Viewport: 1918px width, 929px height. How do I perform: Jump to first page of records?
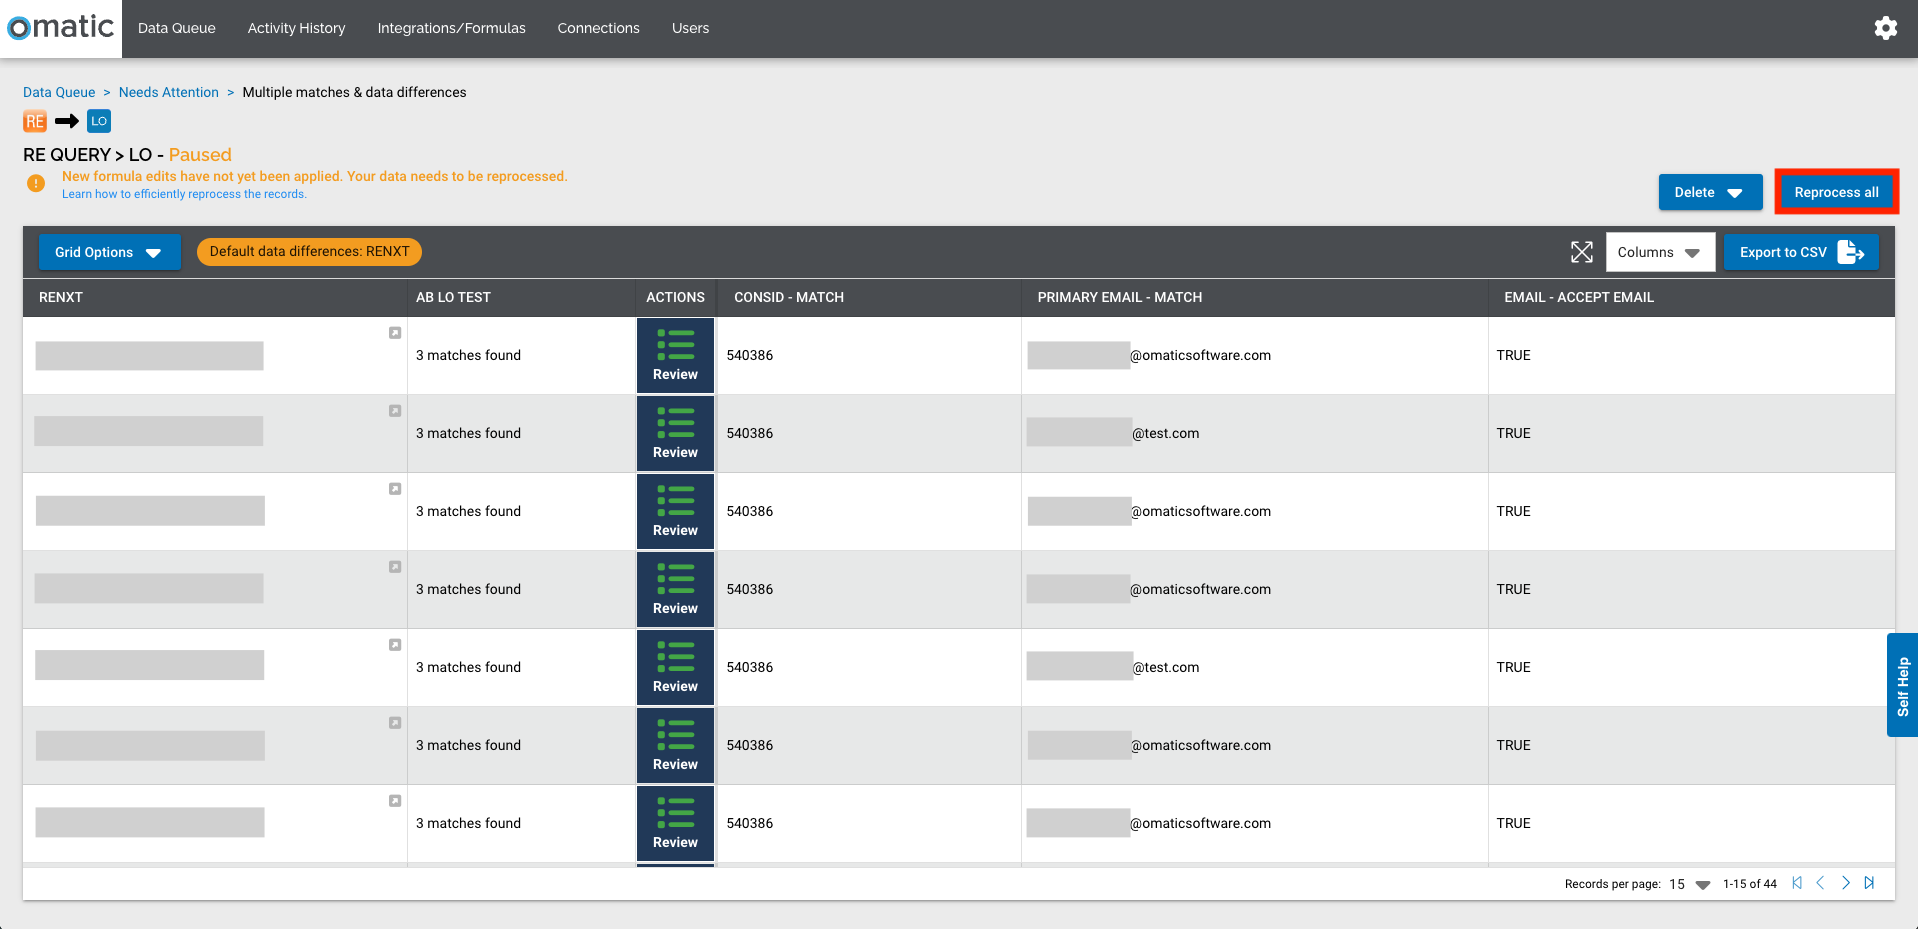(1797, 883)
